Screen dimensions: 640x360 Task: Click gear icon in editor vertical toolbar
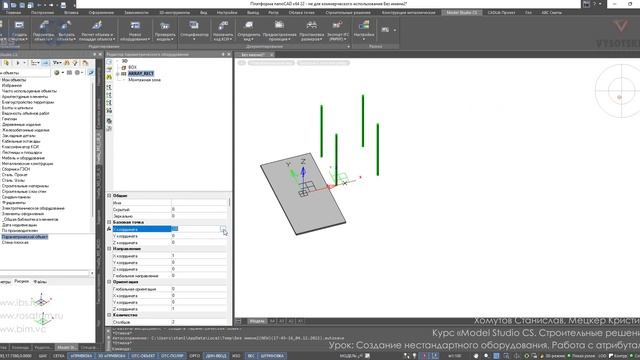pos(109,121)
